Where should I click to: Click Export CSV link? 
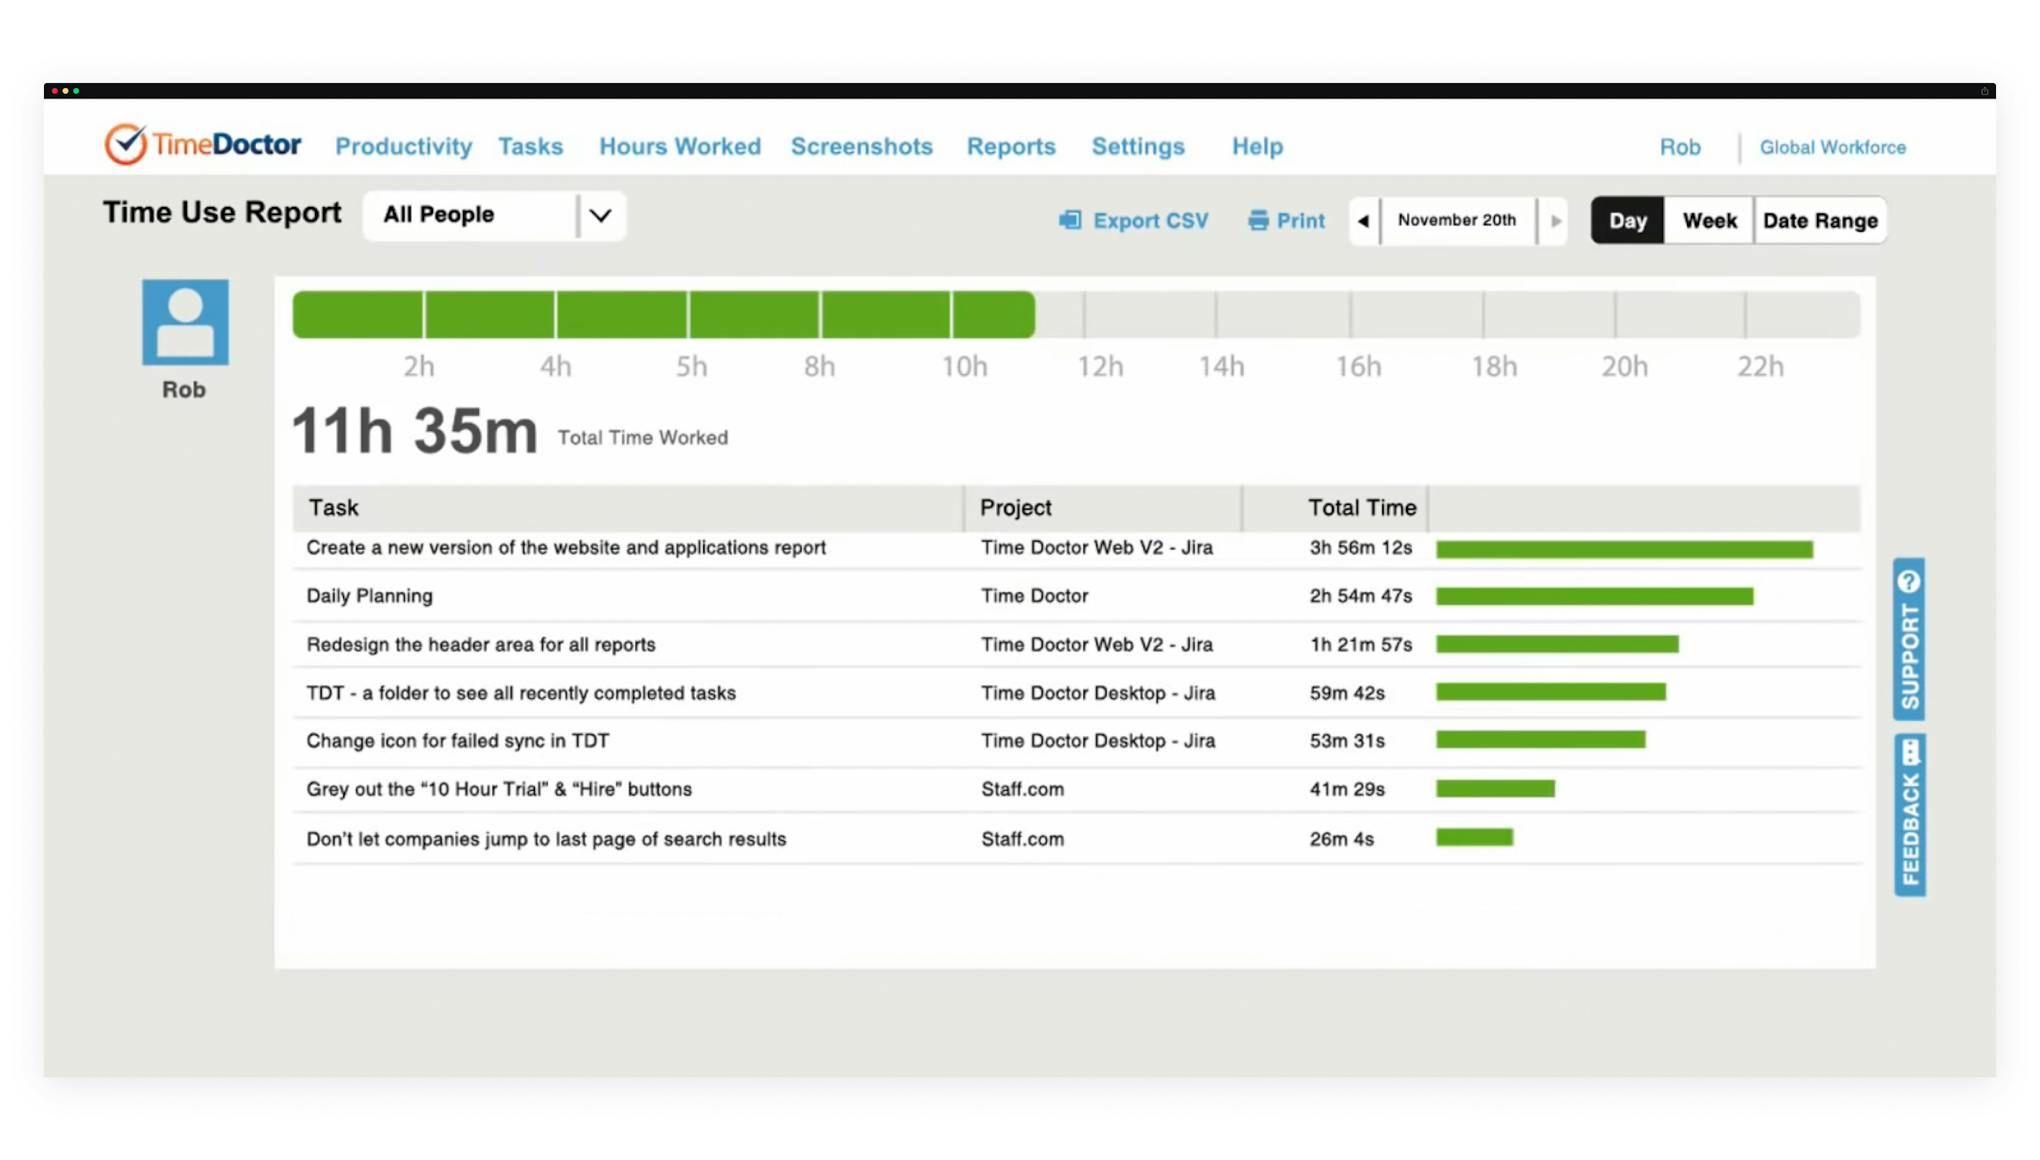pyautogui.click(x=1134, y=220)
